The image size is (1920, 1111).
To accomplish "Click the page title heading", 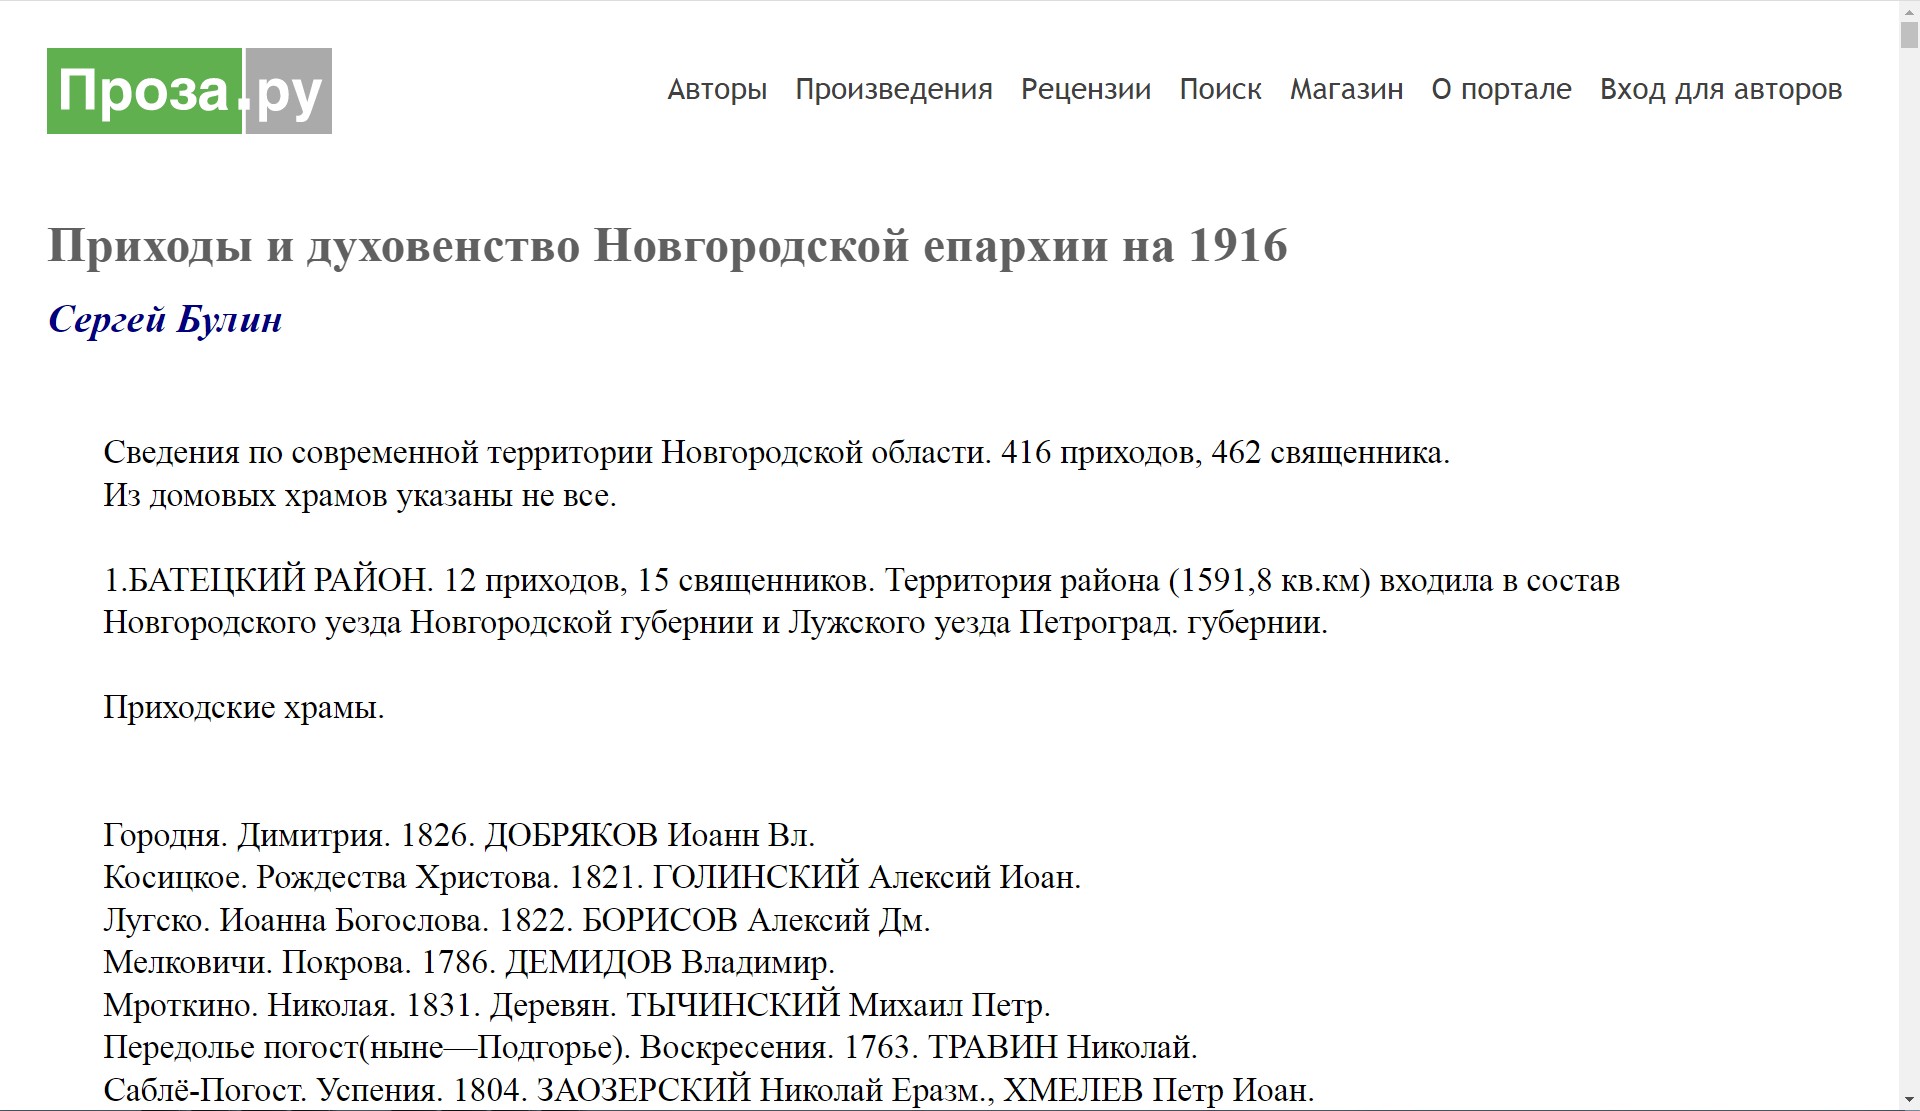I will tap(667, 245).
